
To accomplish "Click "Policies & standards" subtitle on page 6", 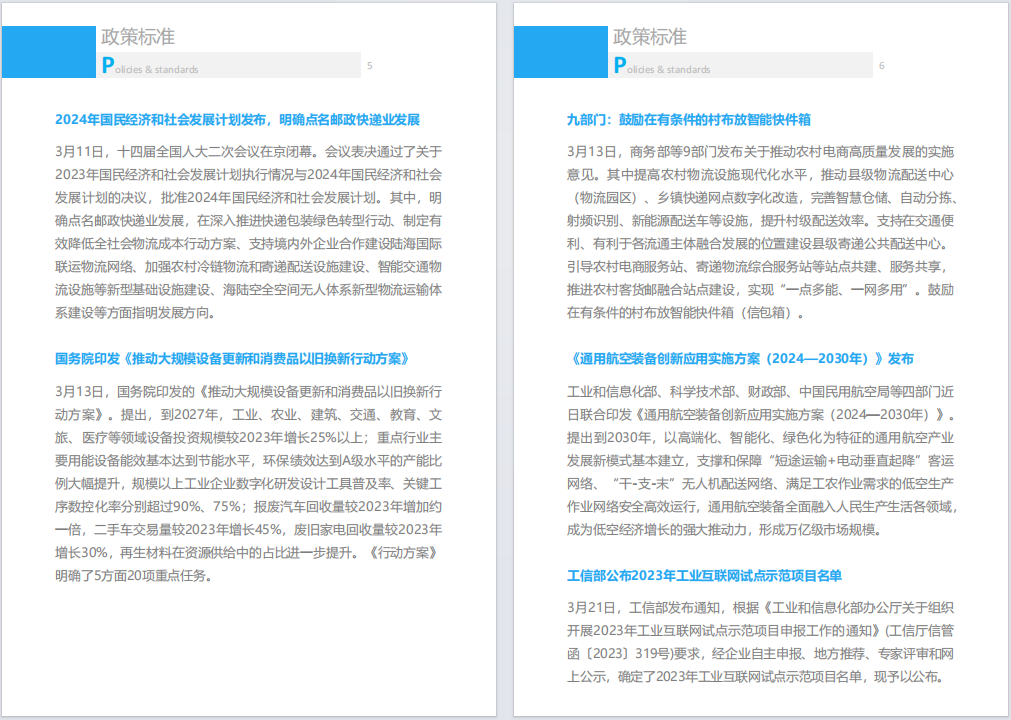I will [662, 66].
